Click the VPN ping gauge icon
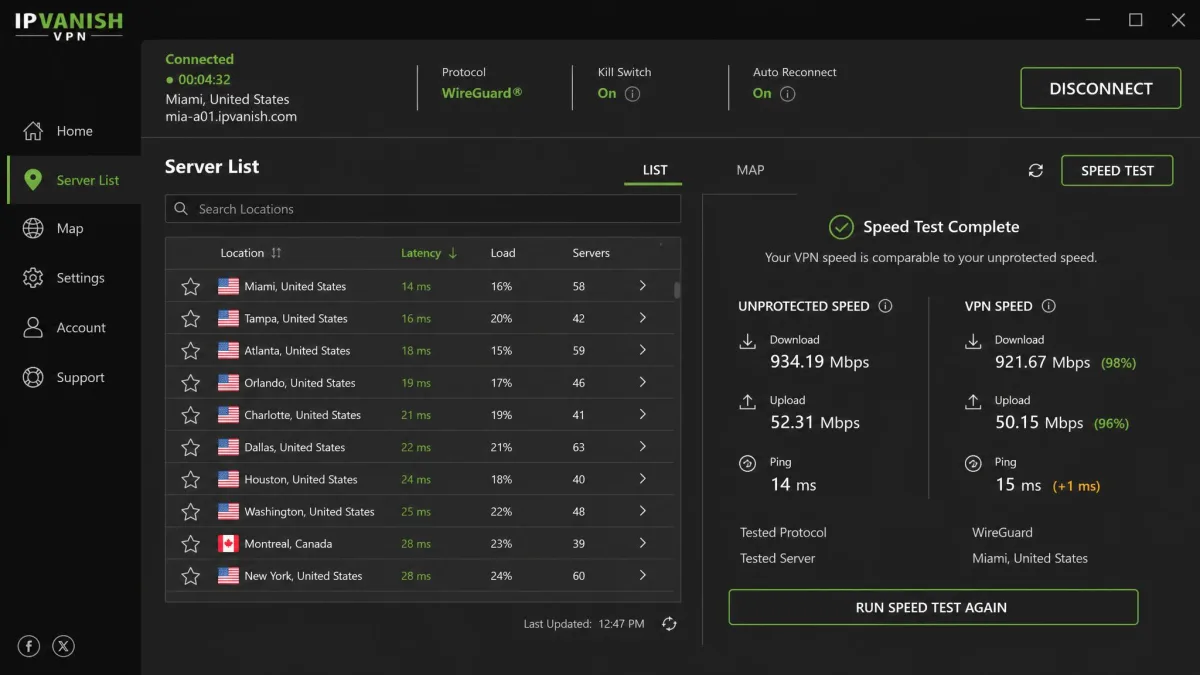This screenshot has width=1200, height=675. pos(972,464)
